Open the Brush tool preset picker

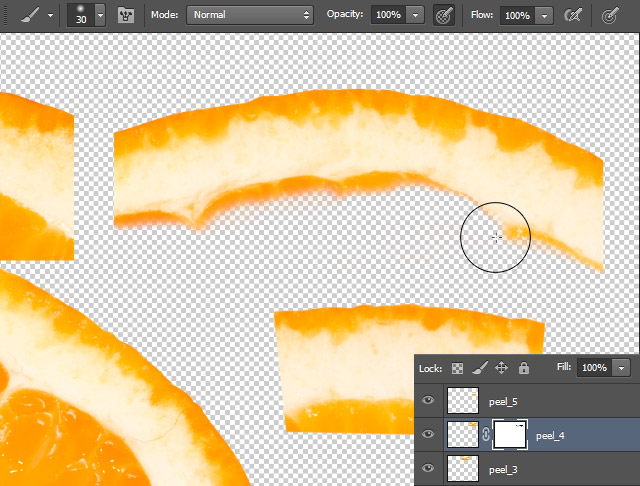point(31,15)
